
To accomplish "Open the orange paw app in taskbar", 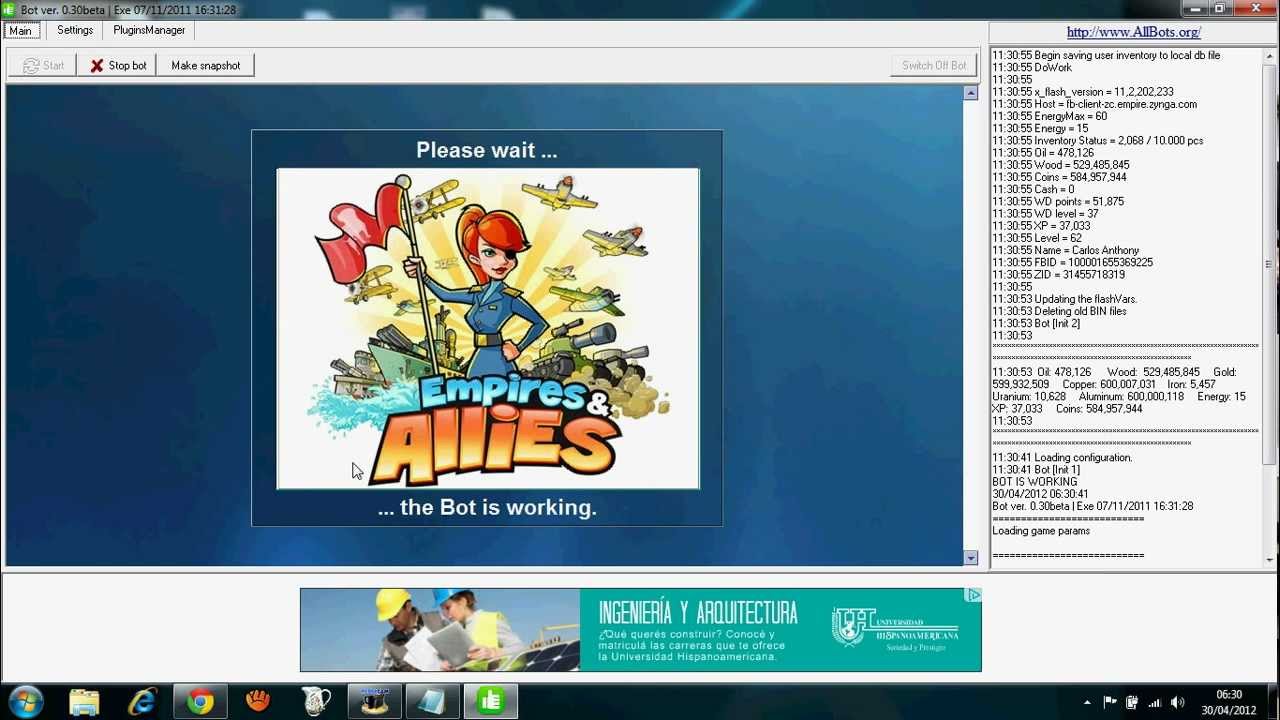I will point(258,701).
